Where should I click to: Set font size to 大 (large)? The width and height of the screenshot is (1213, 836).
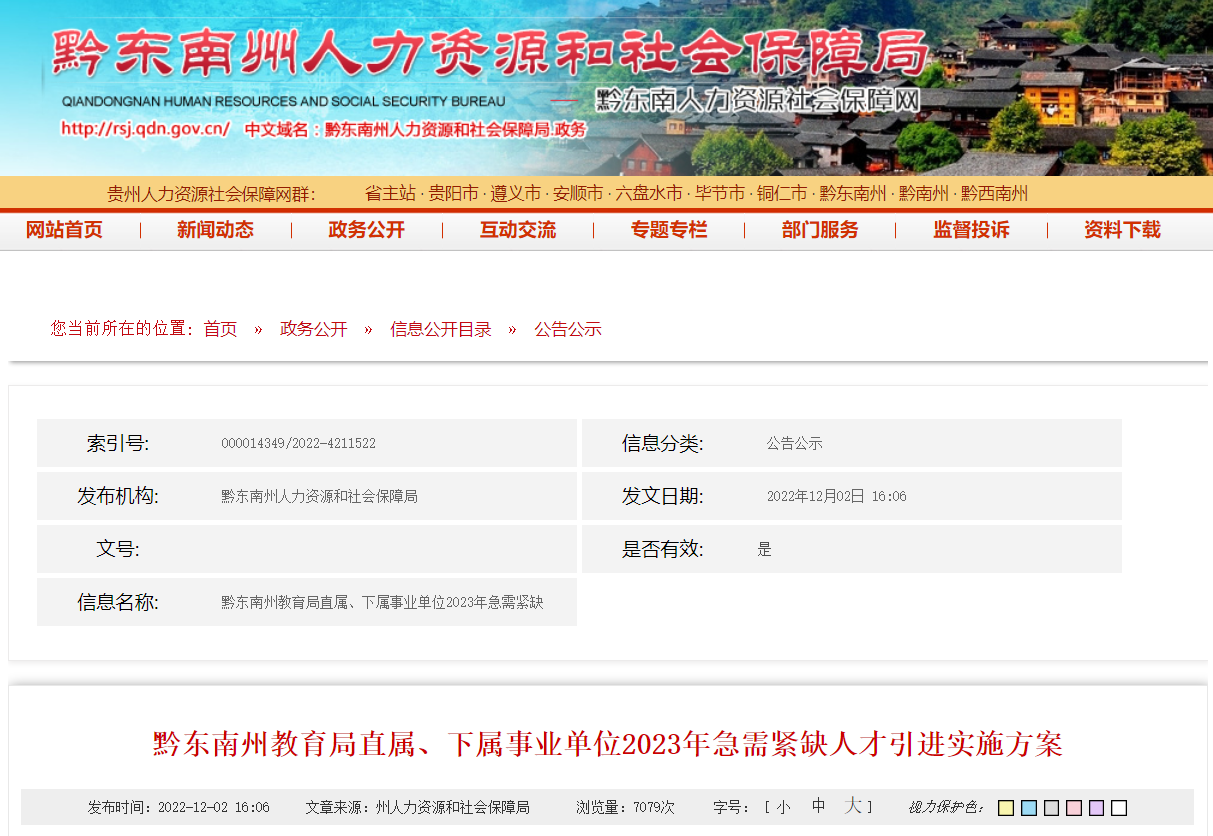coord(852,805)
